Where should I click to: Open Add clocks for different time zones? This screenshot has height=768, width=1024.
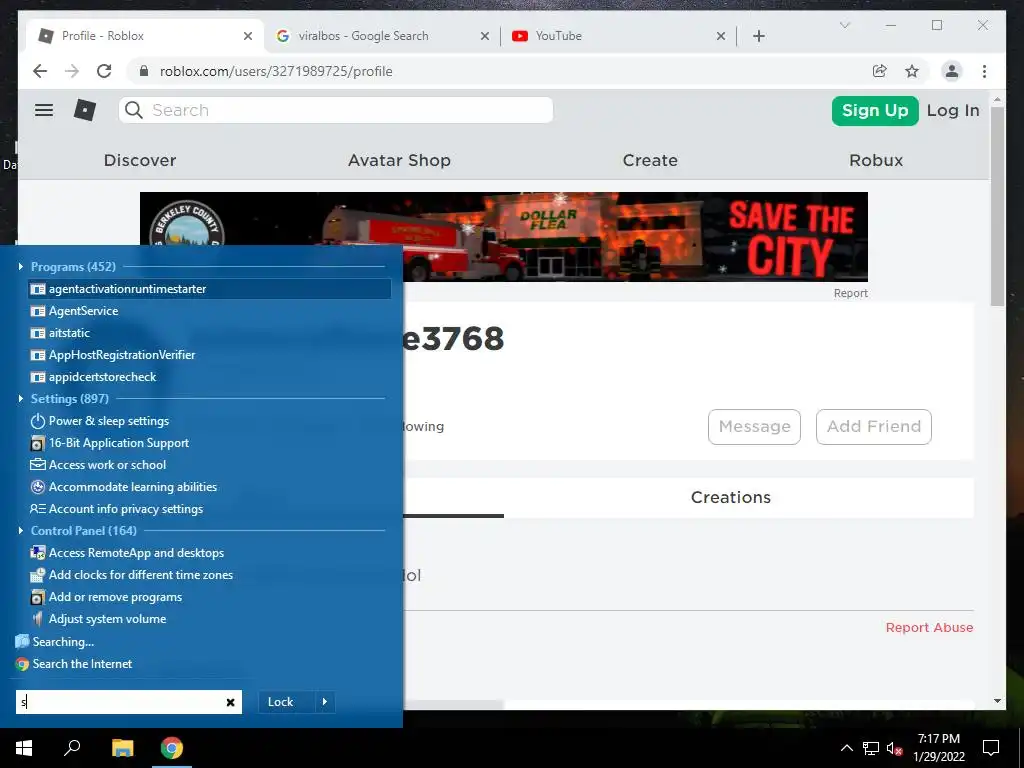point(210,575)
